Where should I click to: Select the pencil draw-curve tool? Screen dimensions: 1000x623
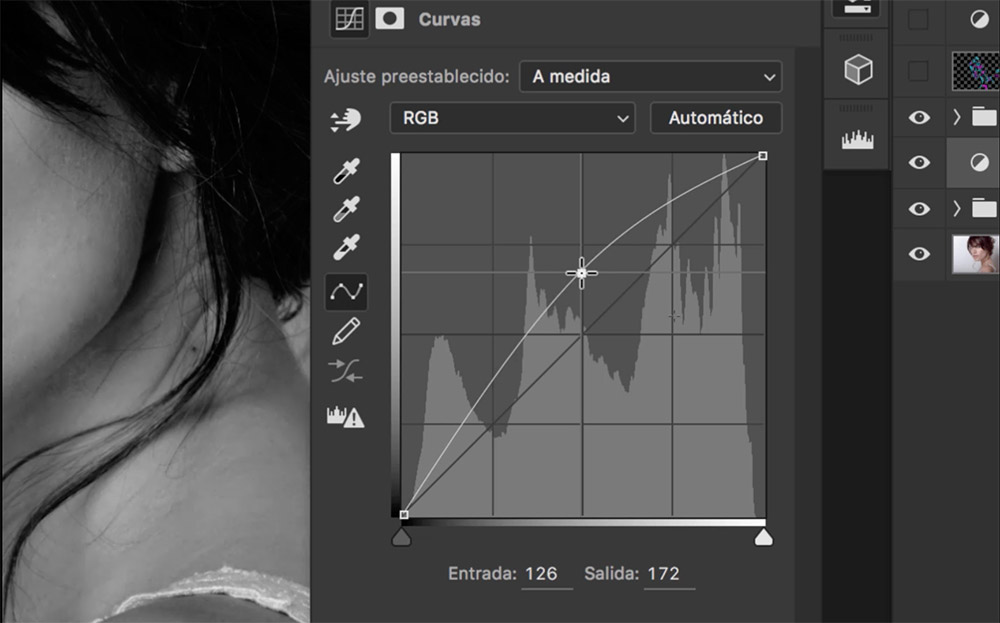346,332
